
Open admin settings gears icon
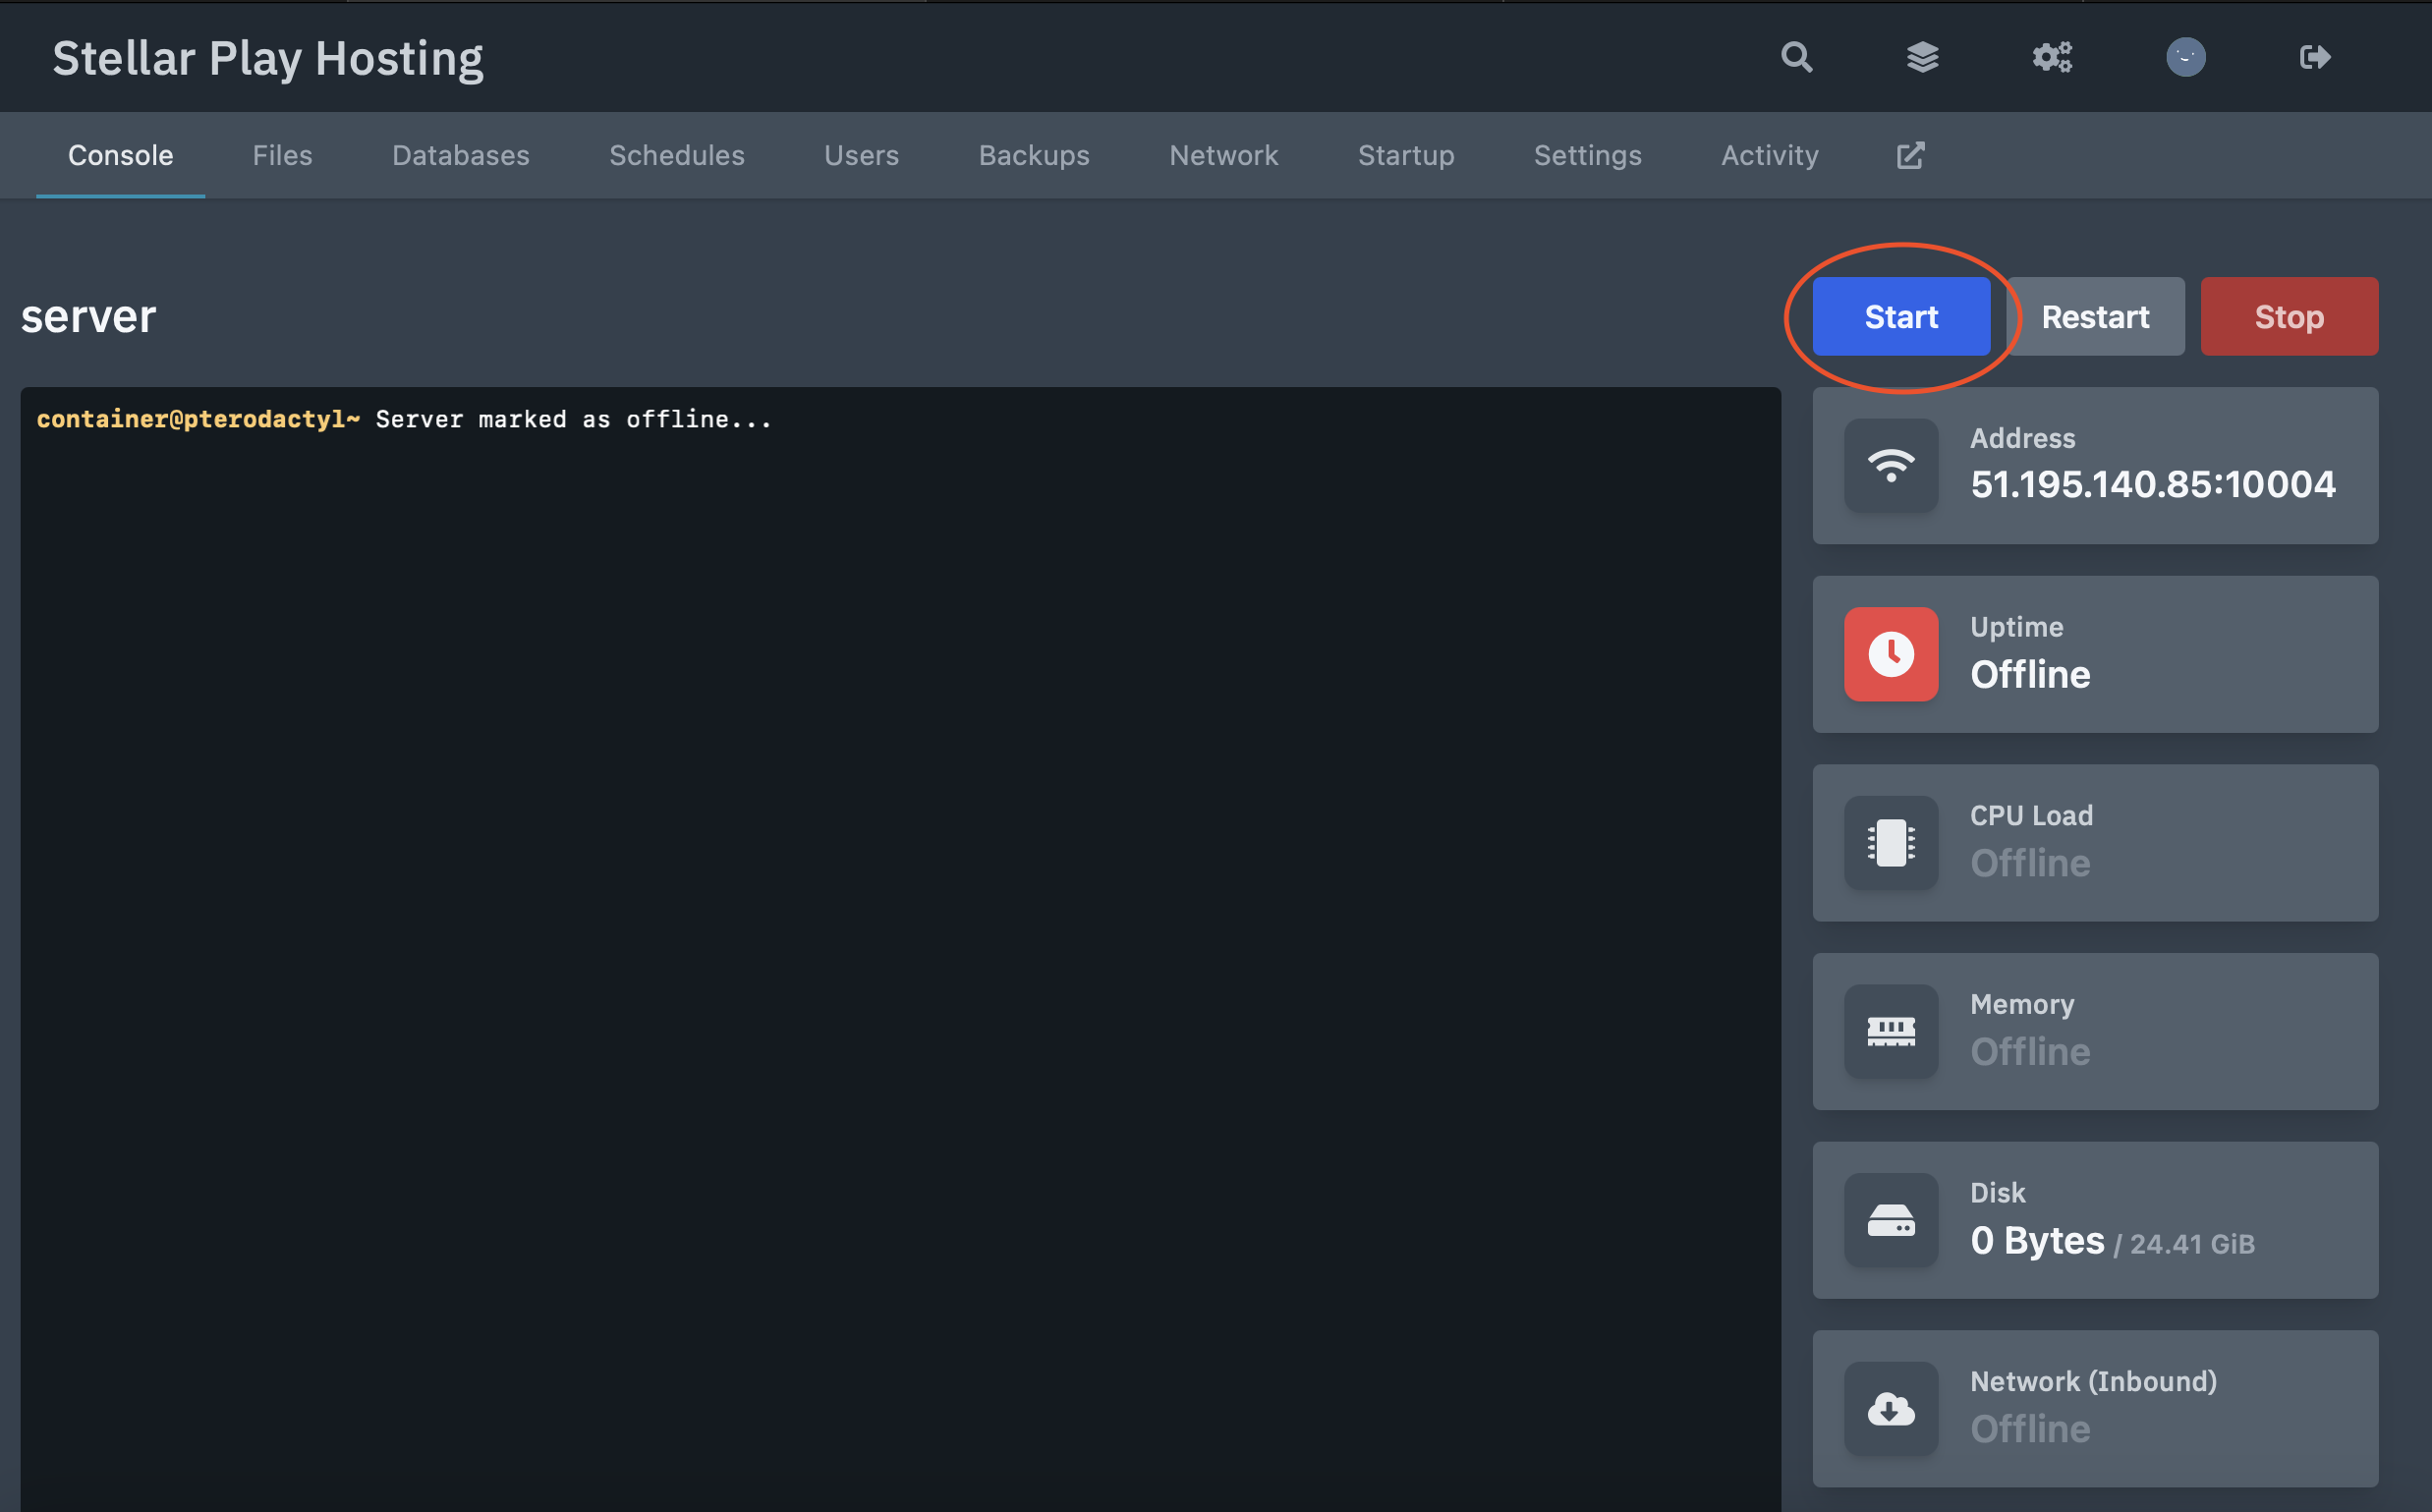pyautogui.click(x=2052, y=57)
